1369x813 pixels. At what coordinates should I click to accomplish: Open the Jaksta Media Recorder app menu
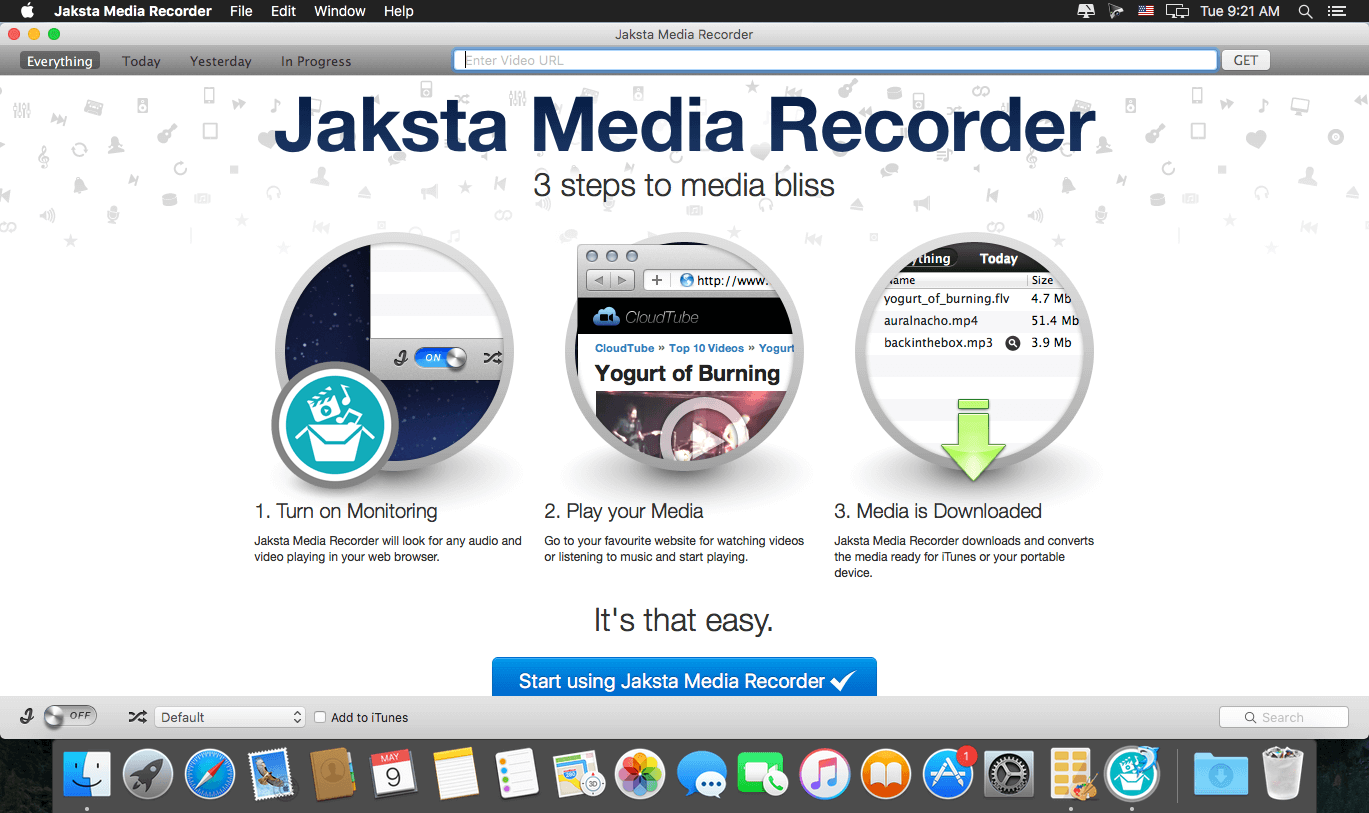tap(133, 11)
